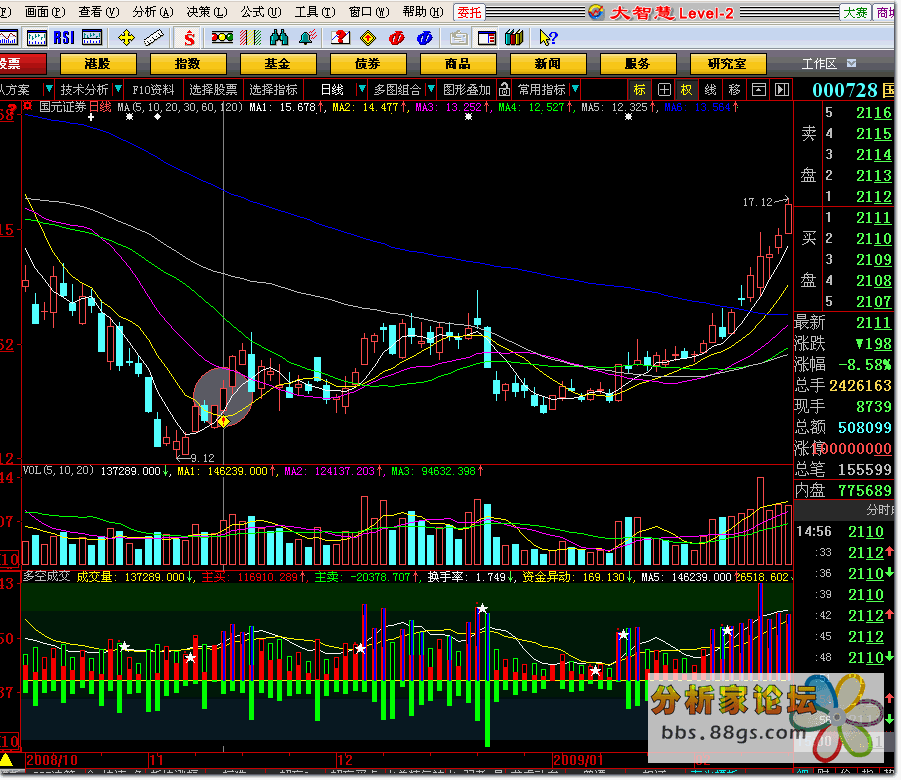
Task: Switch to the 基金 tab
Action: point(278,63)
